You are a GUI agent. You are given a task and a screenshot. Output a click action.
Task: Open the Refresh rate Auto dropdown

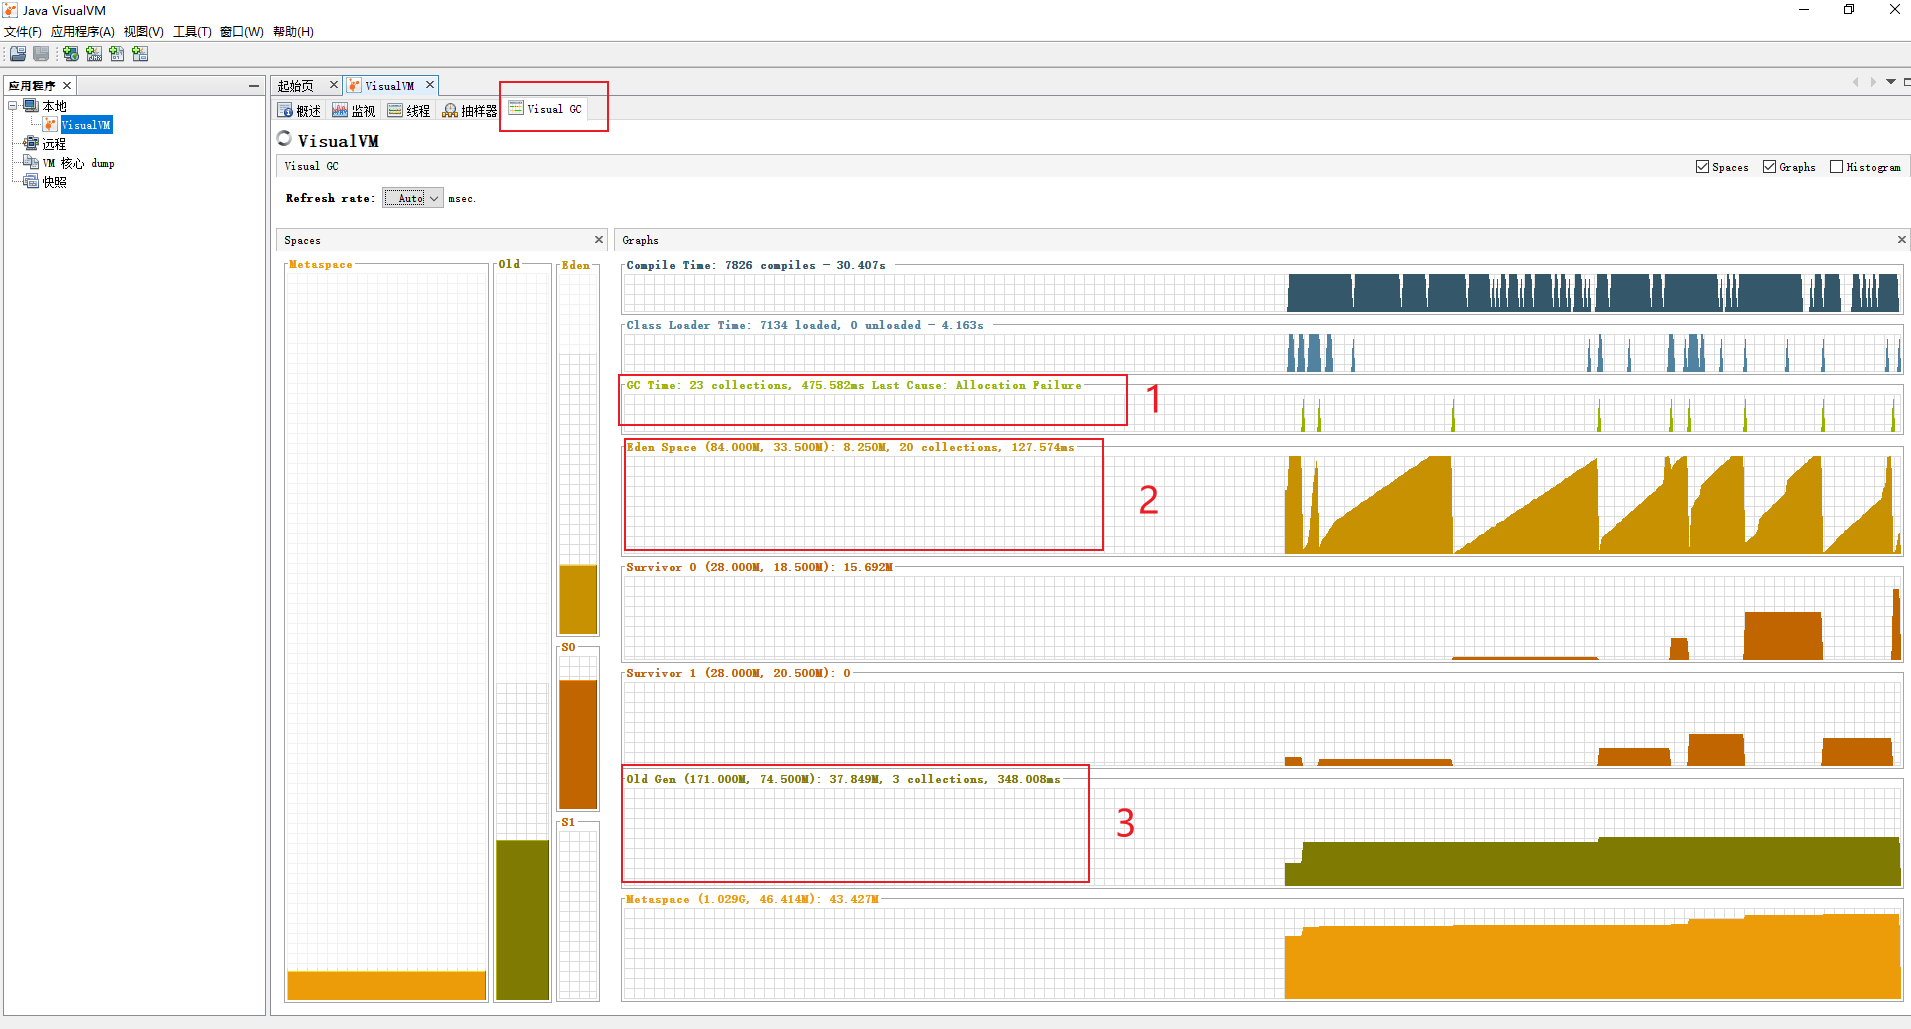click(413, 198)
